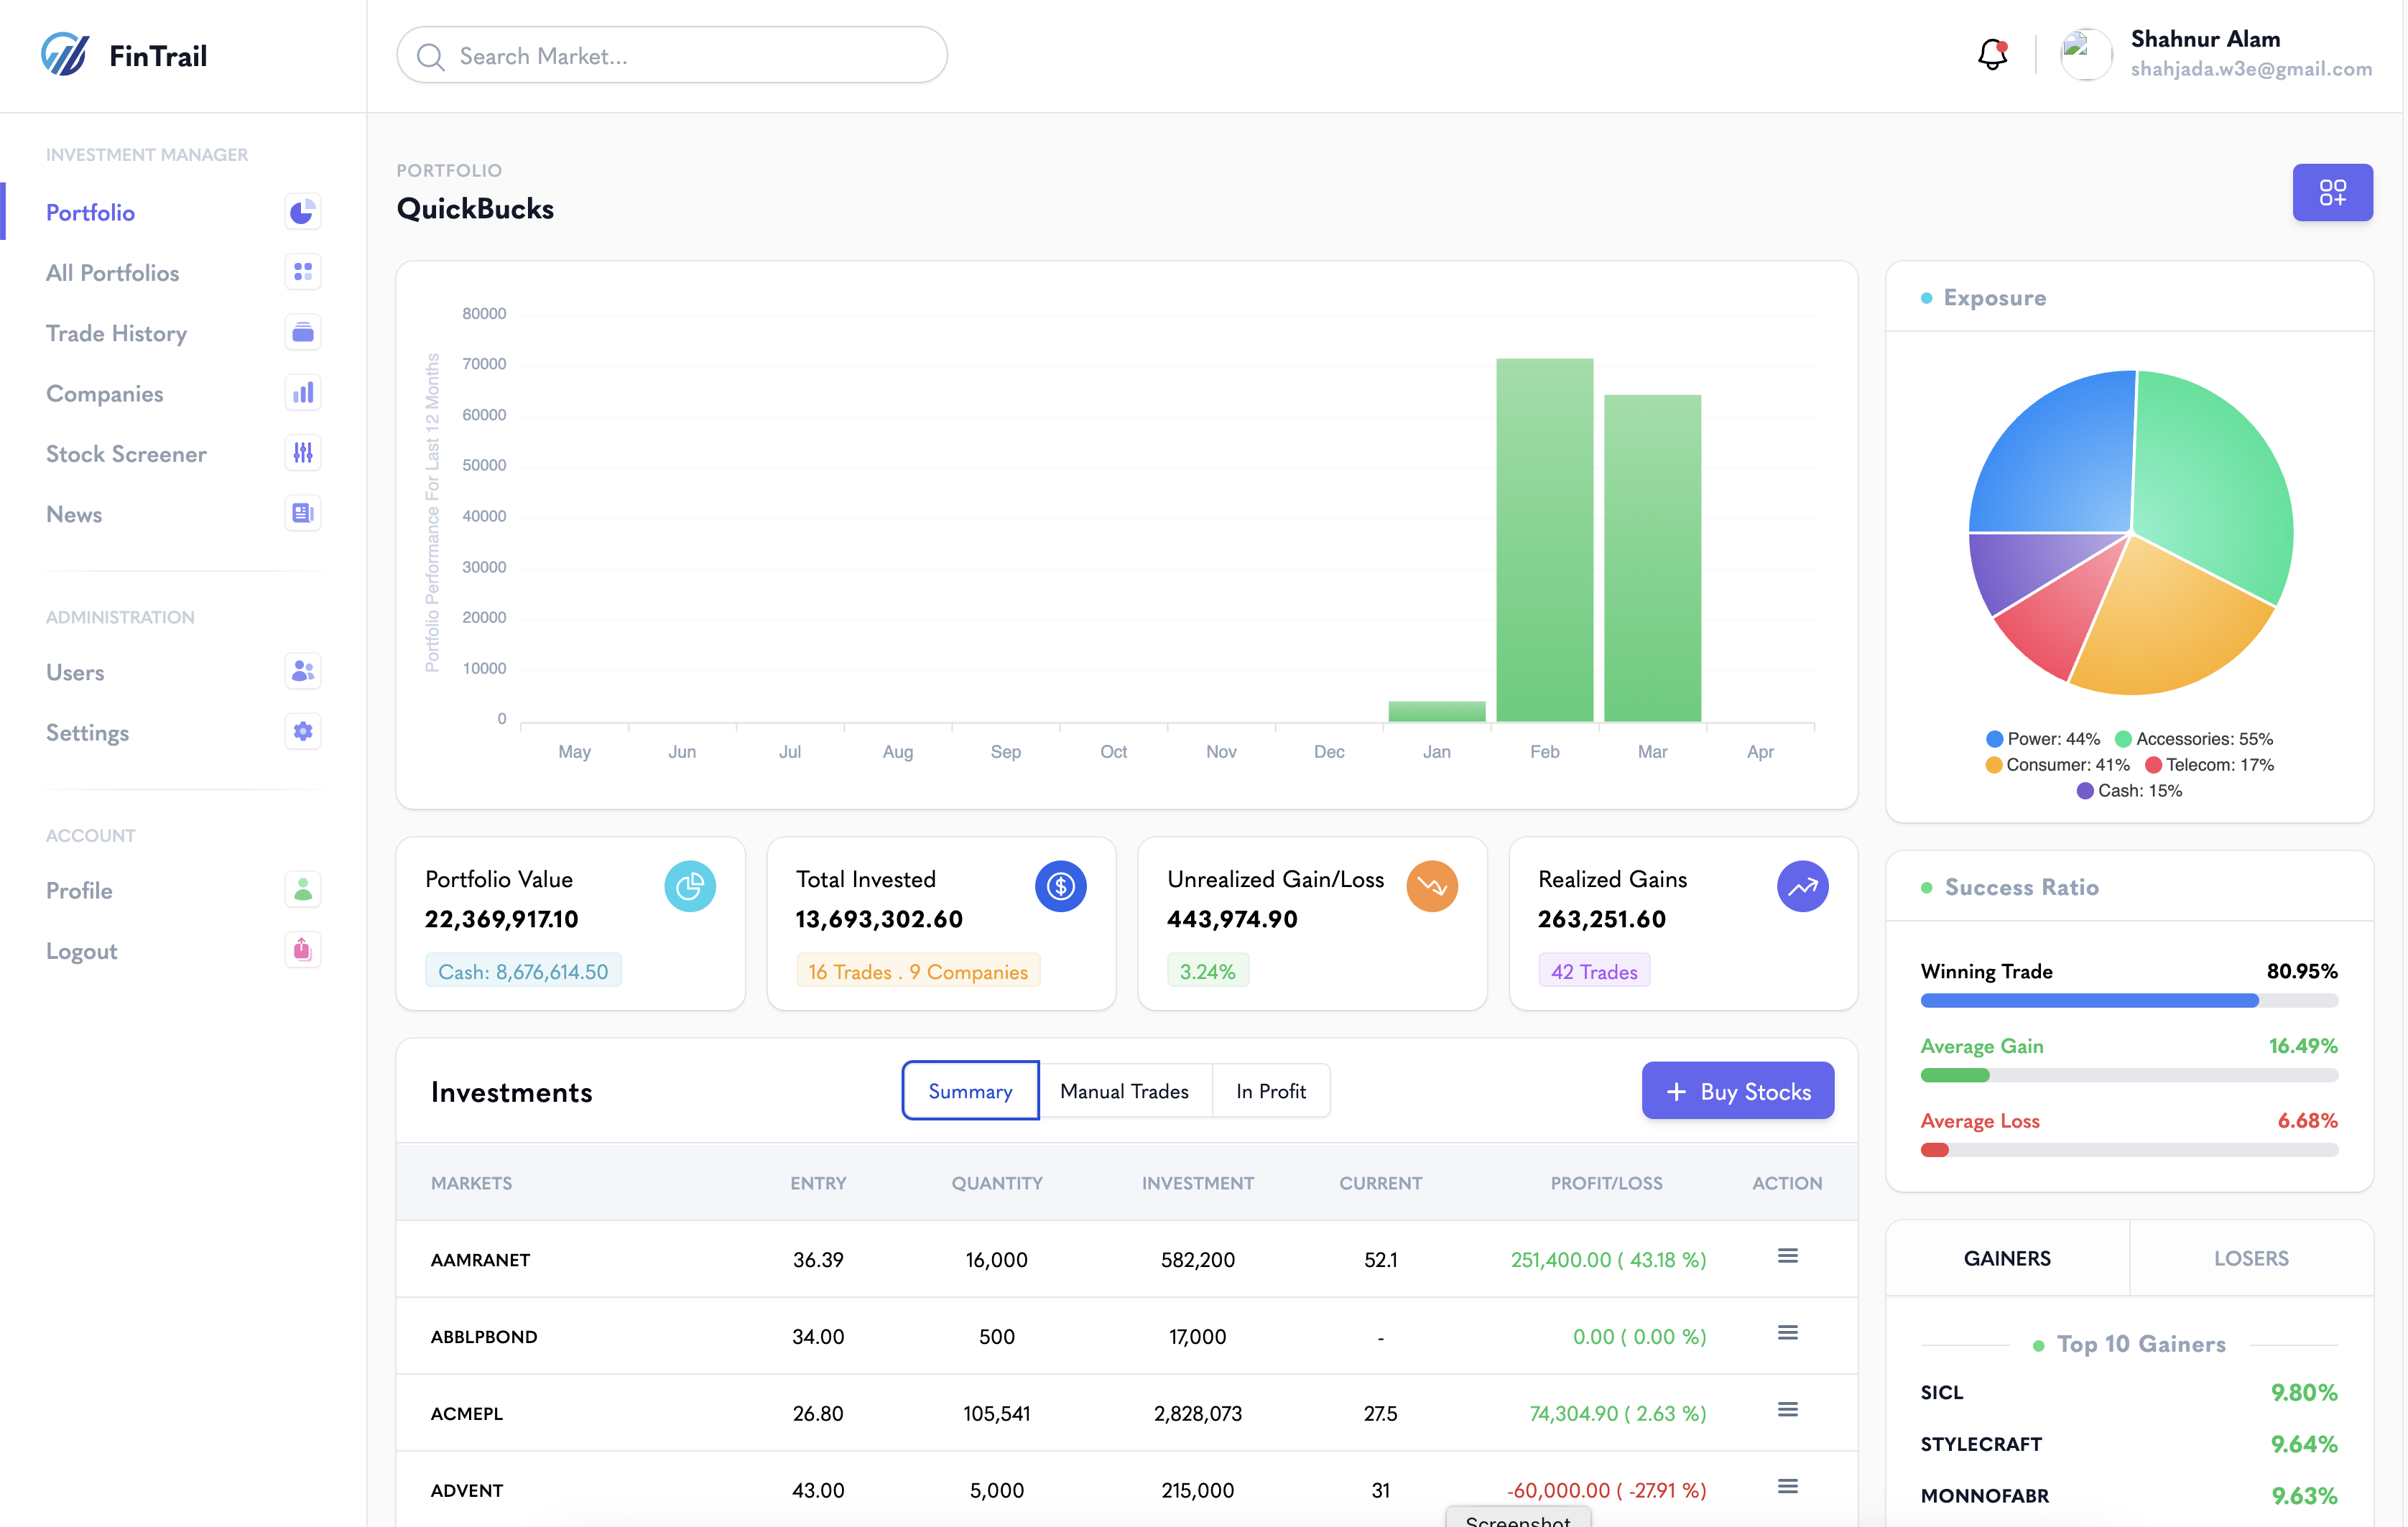This screenshot has height=1527, width=2408.
Task: Click the News newspaper icon
Action: pyautogui.click(x=302, y=513)
